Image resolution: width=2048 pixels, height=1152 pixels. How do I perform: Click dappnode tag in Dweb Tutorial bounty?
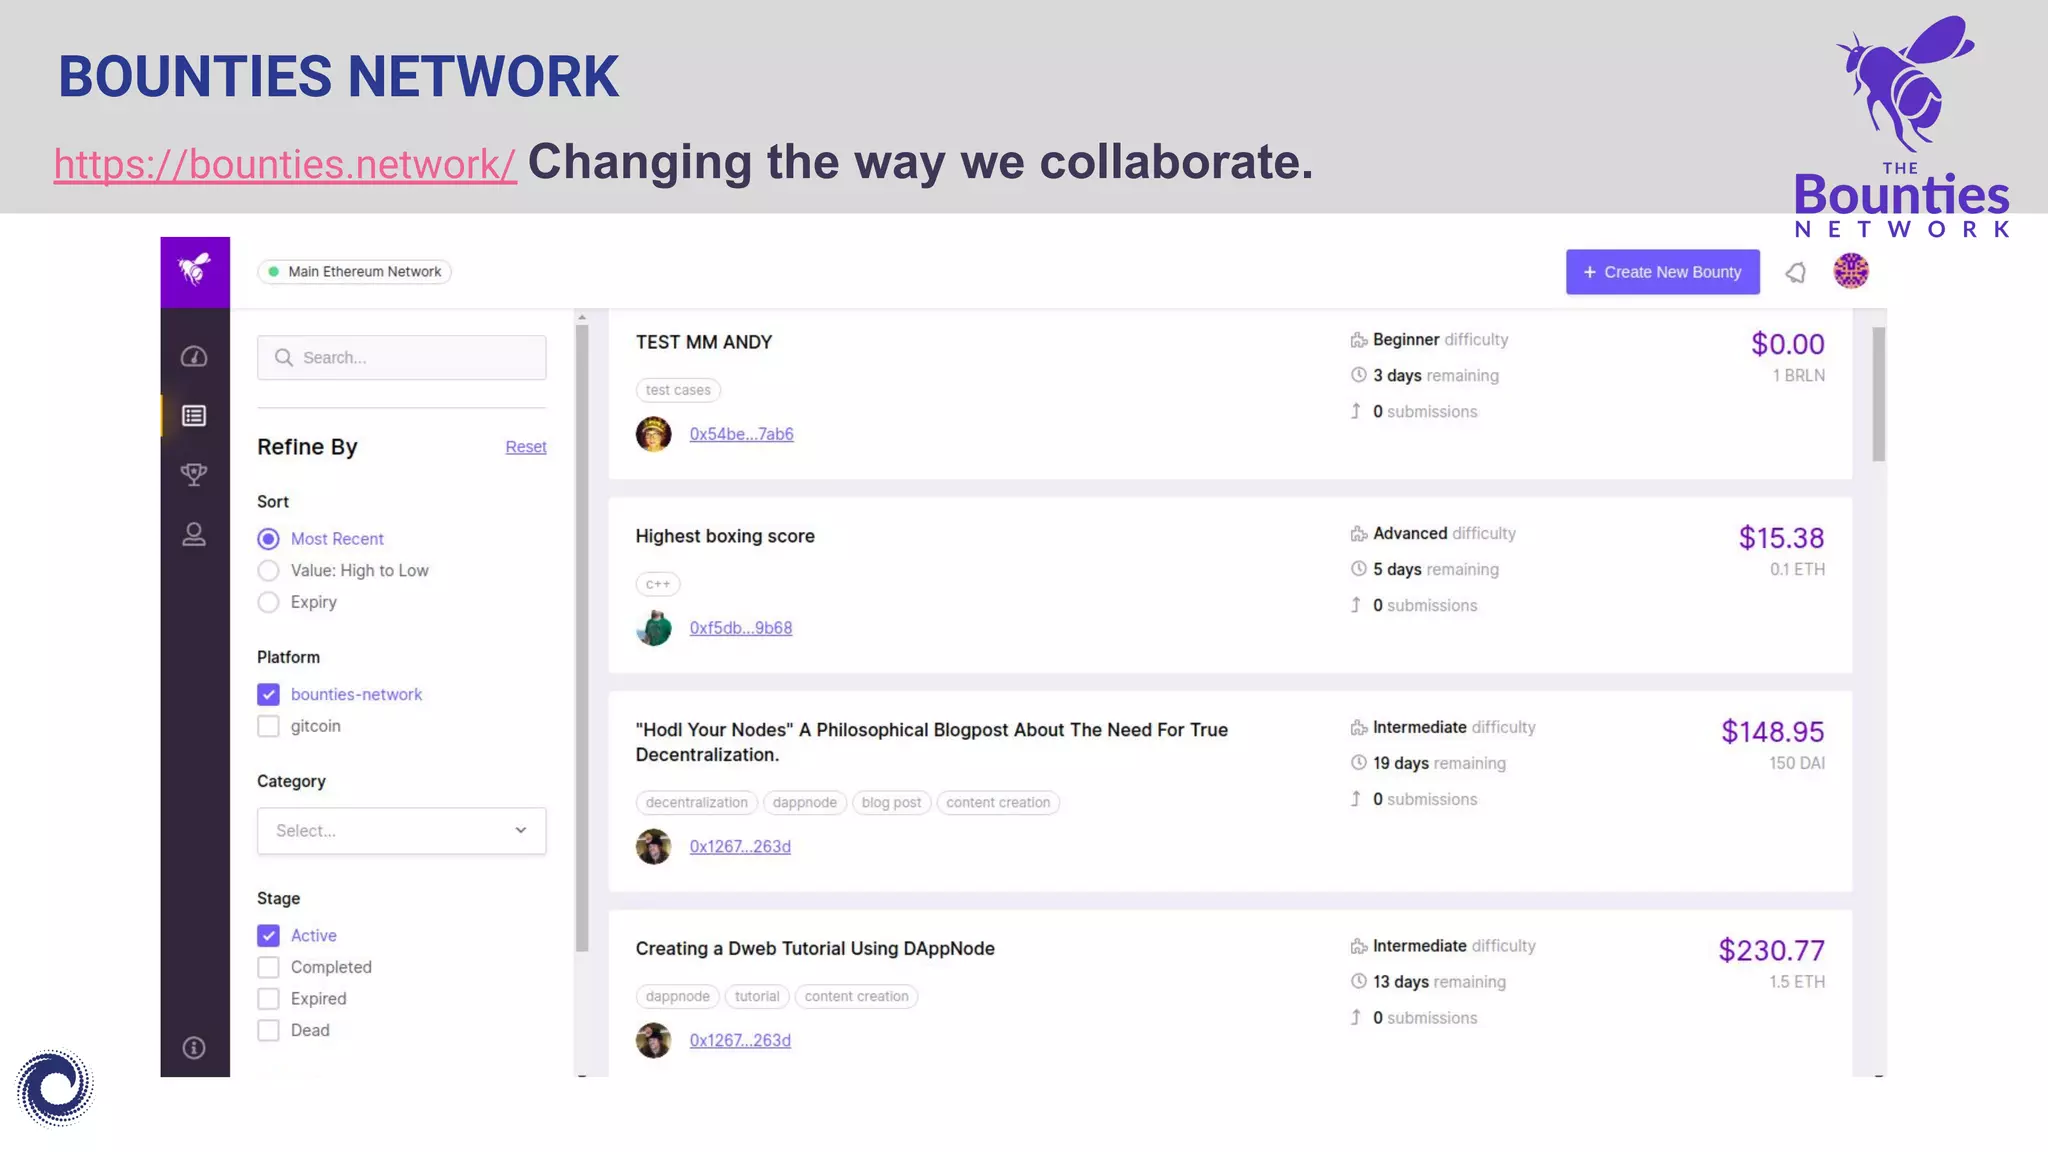(x=677, y=997)
